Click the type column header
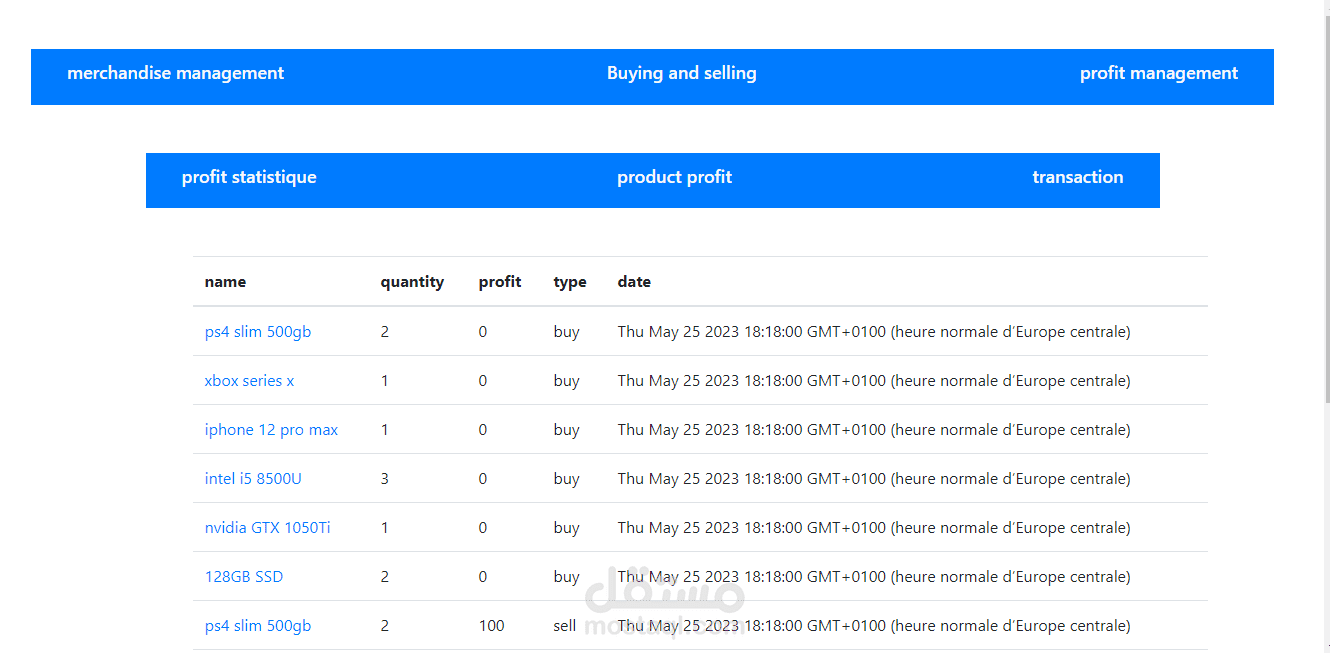This screenshot has height=653, width=1330. coord(570,282)
